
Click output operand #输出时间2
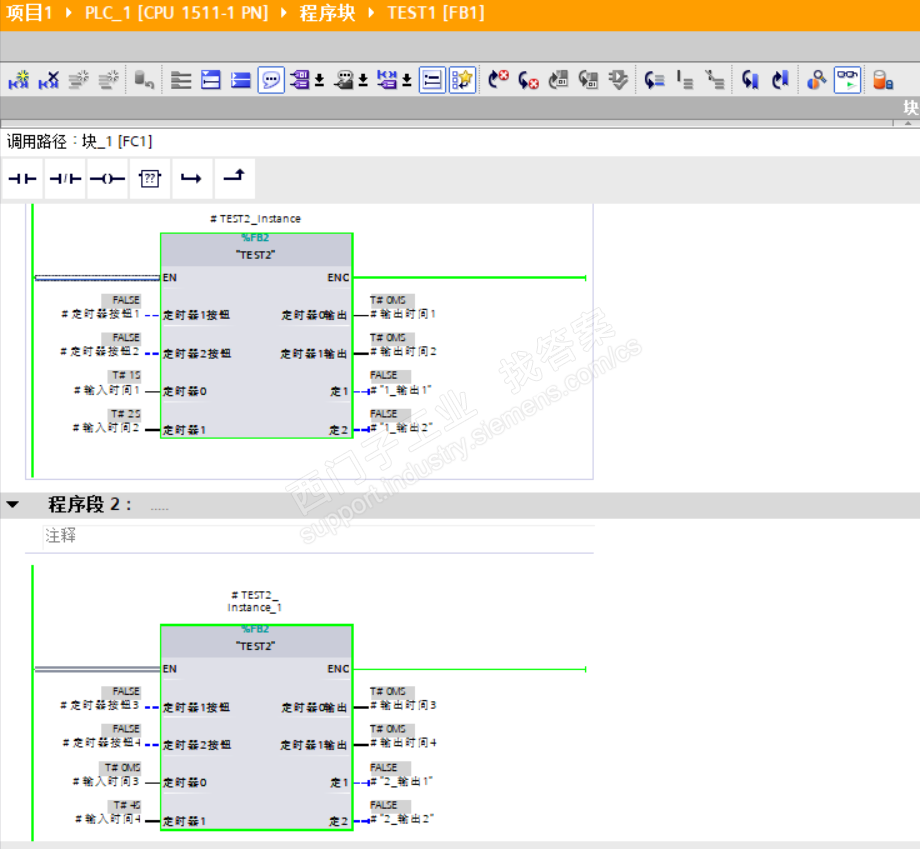[x=404, y=352]
